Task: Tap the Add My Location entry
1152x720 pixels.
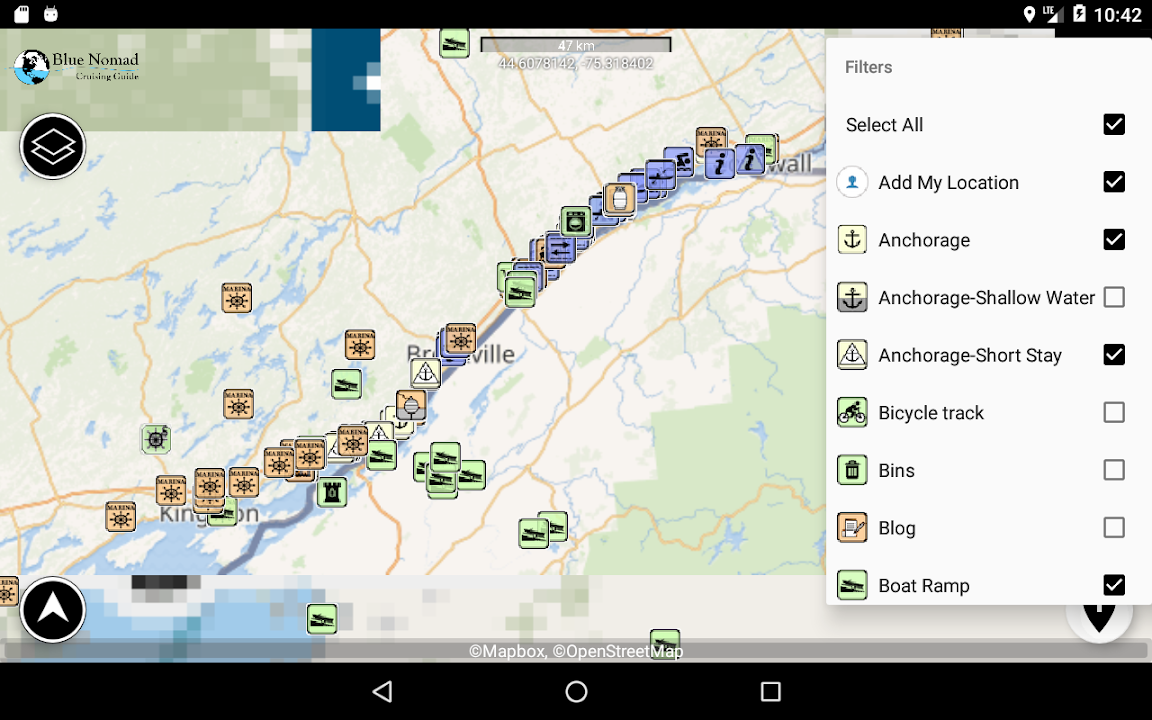Action: tap(948, 183)
